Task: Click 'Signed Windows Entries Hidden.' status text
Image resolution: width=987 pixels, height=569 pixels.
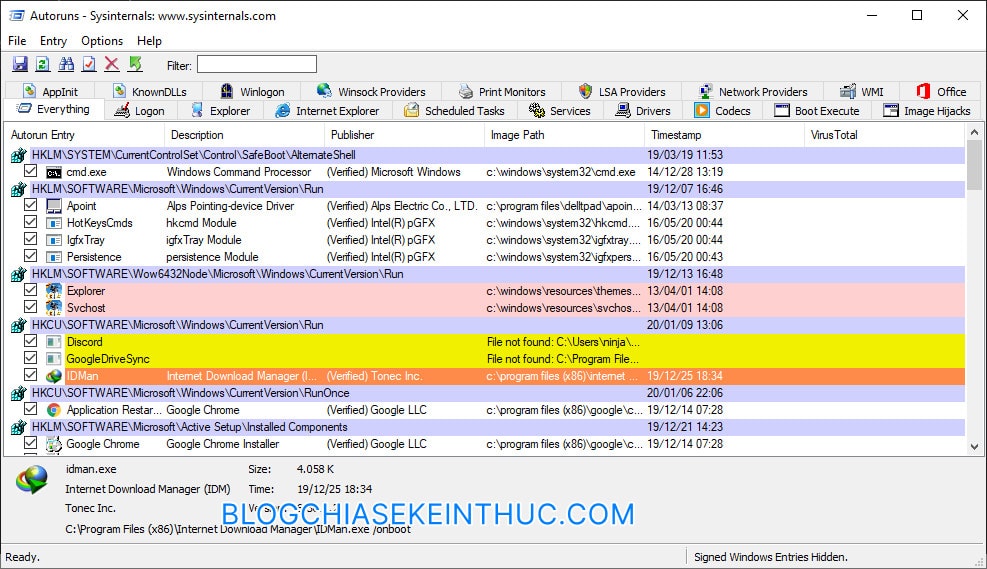Action: [x=770, y=557]
